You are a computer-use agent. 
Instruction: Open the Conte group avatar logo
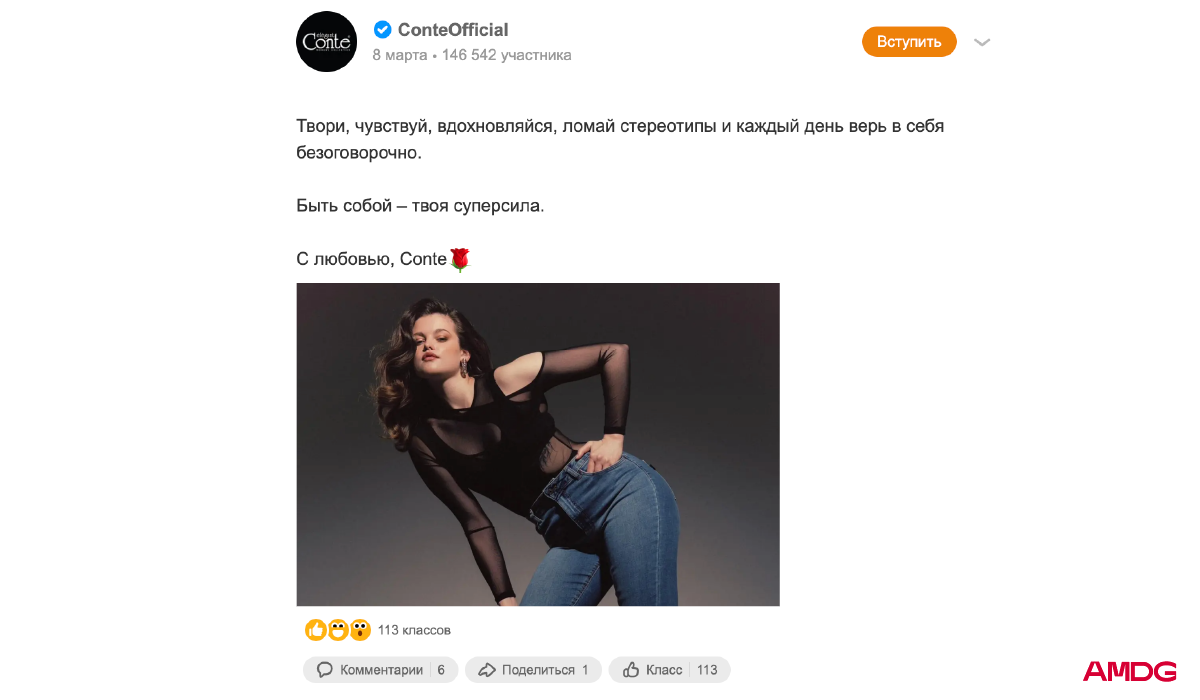point(327,42)
